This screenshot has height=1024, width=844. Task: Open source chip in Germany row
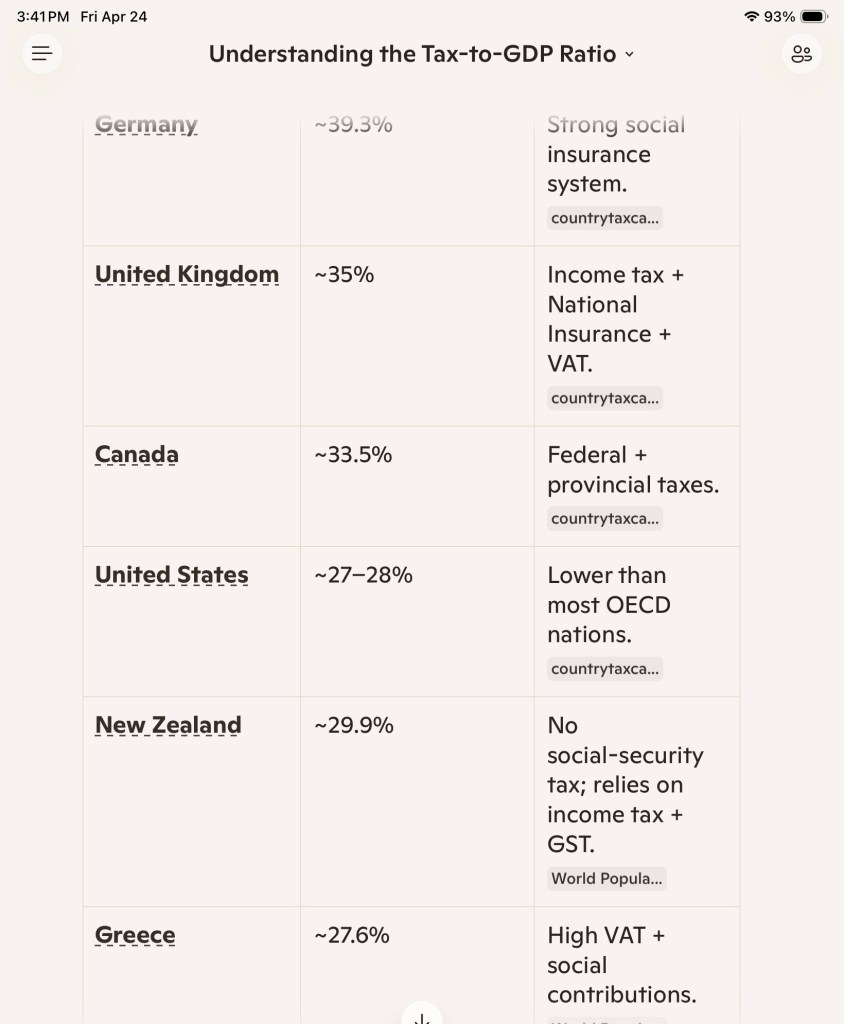pyautogui.click(x=605, y=218)
